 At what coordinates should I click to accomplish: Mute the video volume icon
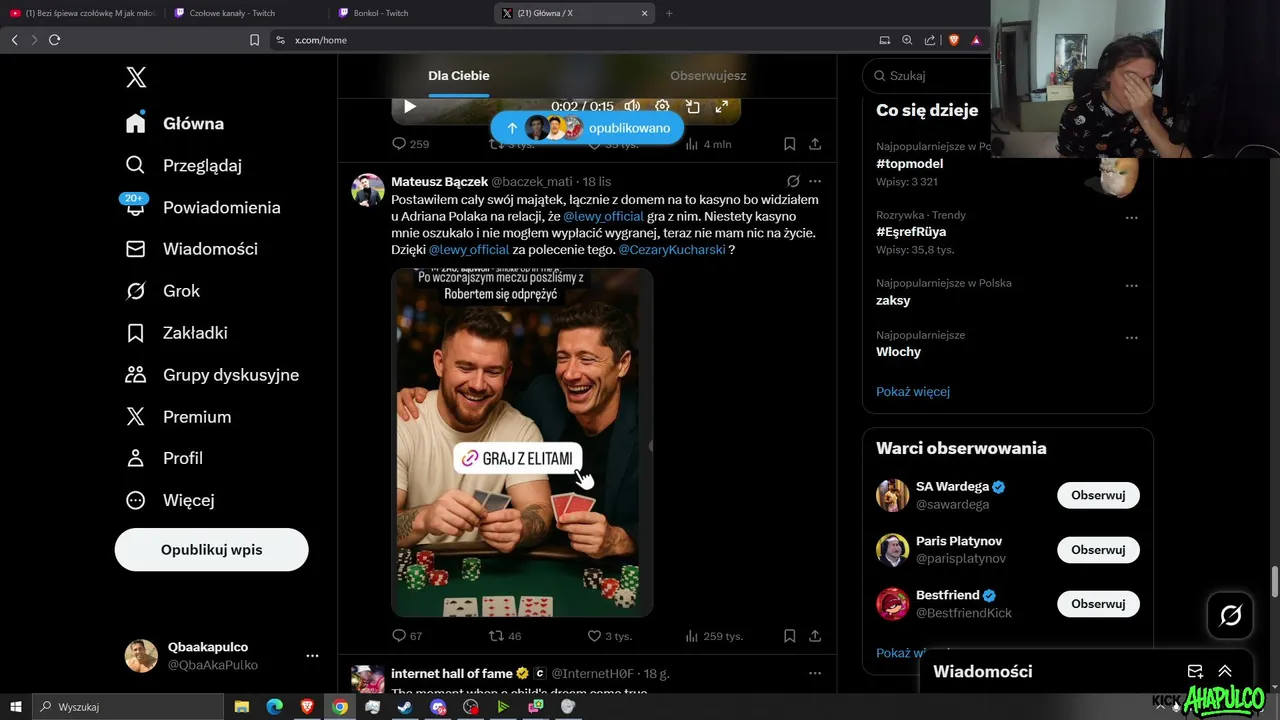coord(632,106)
